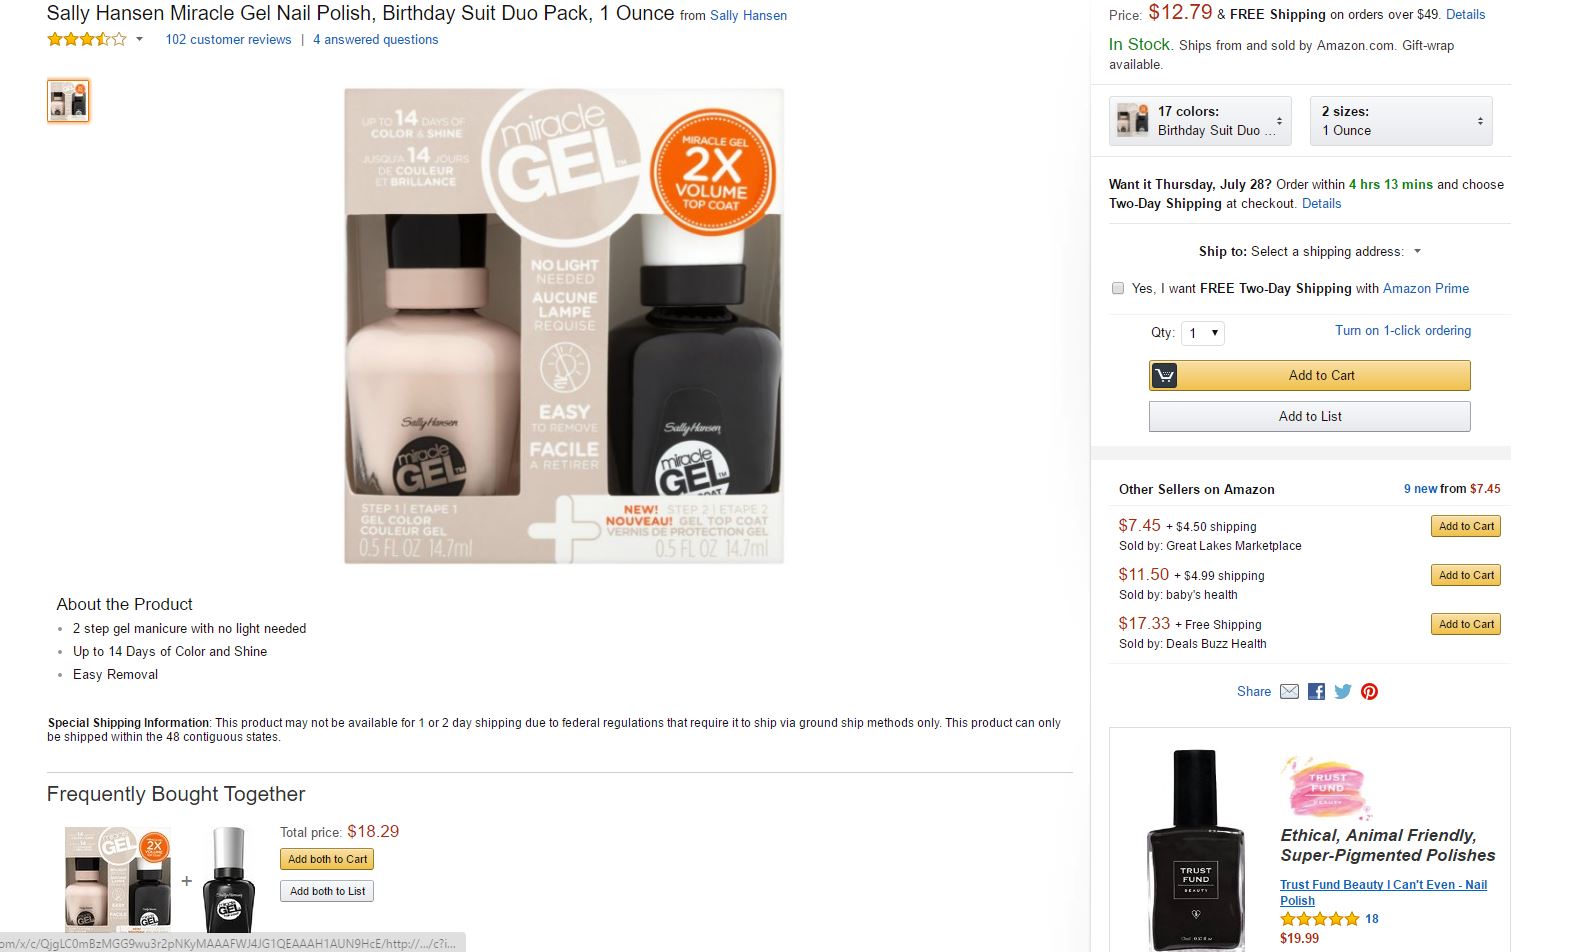
Task: Select the product thumbnail image
Action: (68, 101)
